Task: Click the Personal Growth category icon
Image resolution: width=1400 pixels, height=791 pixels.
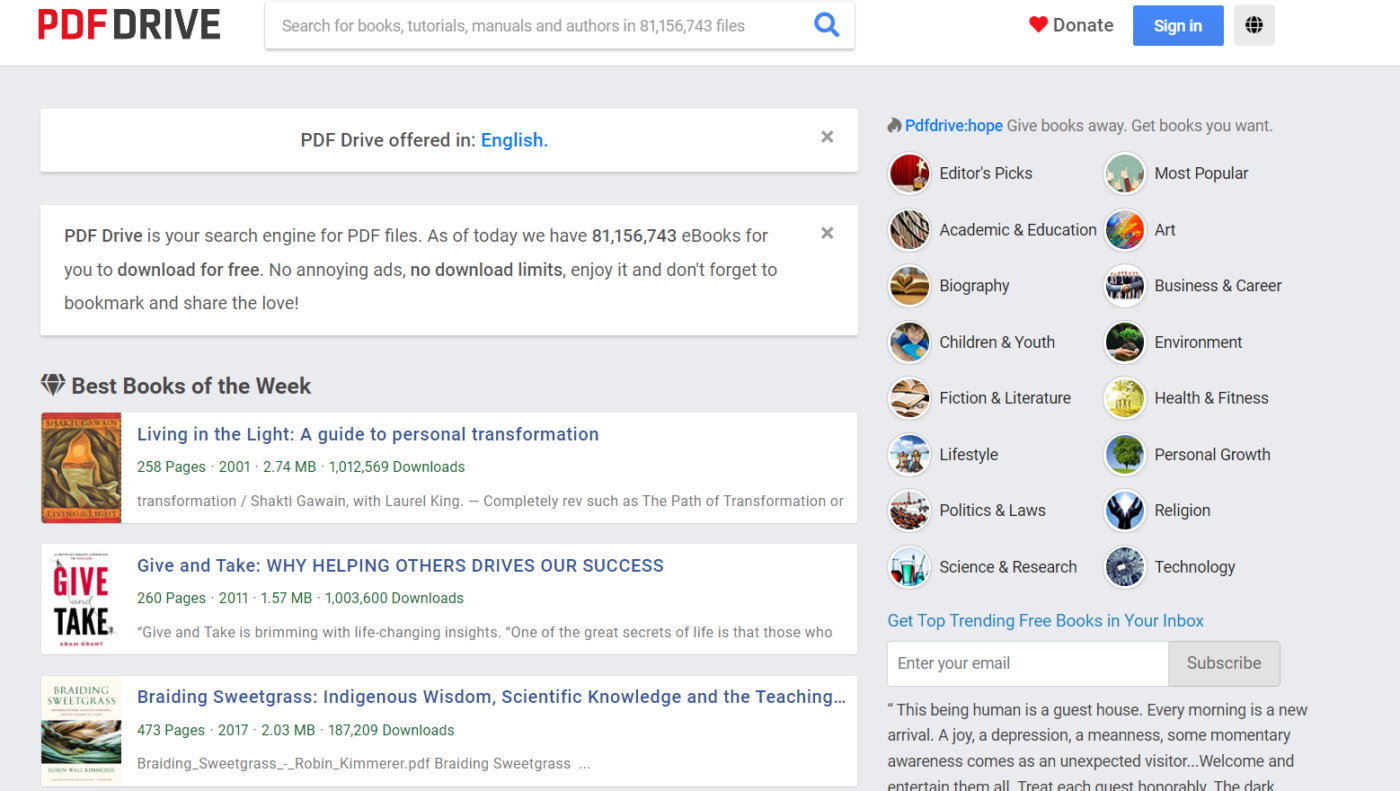Action: coord(1125,454)
